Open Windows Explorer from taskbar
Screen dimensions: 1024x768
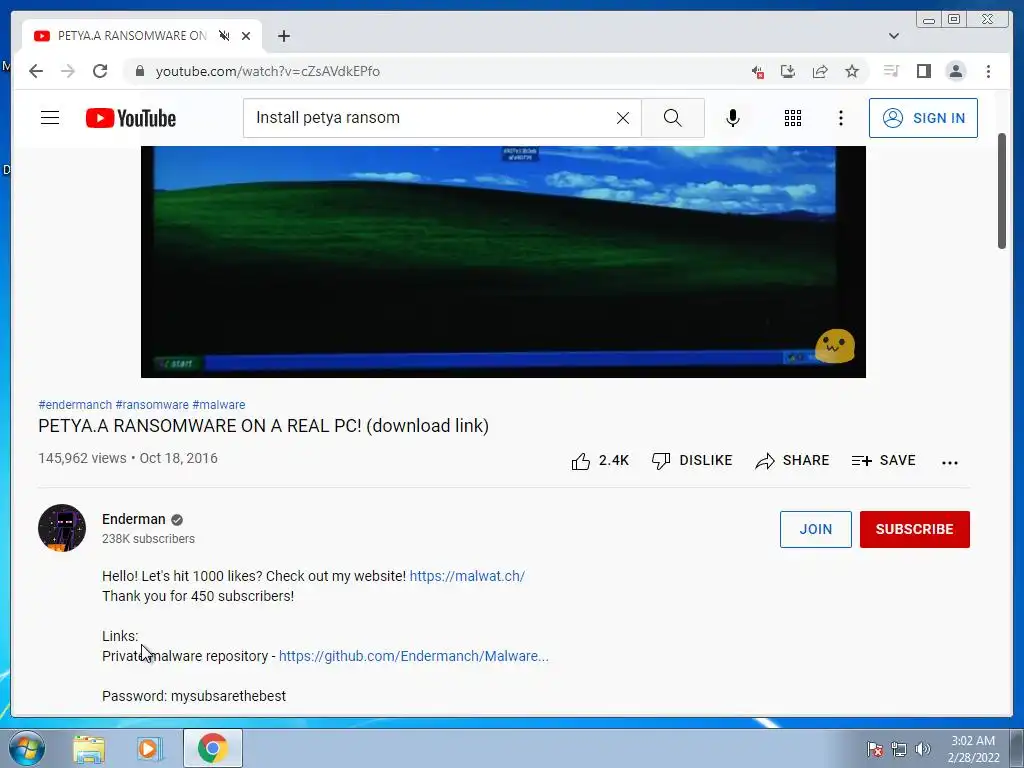click(x=89, y=749)
